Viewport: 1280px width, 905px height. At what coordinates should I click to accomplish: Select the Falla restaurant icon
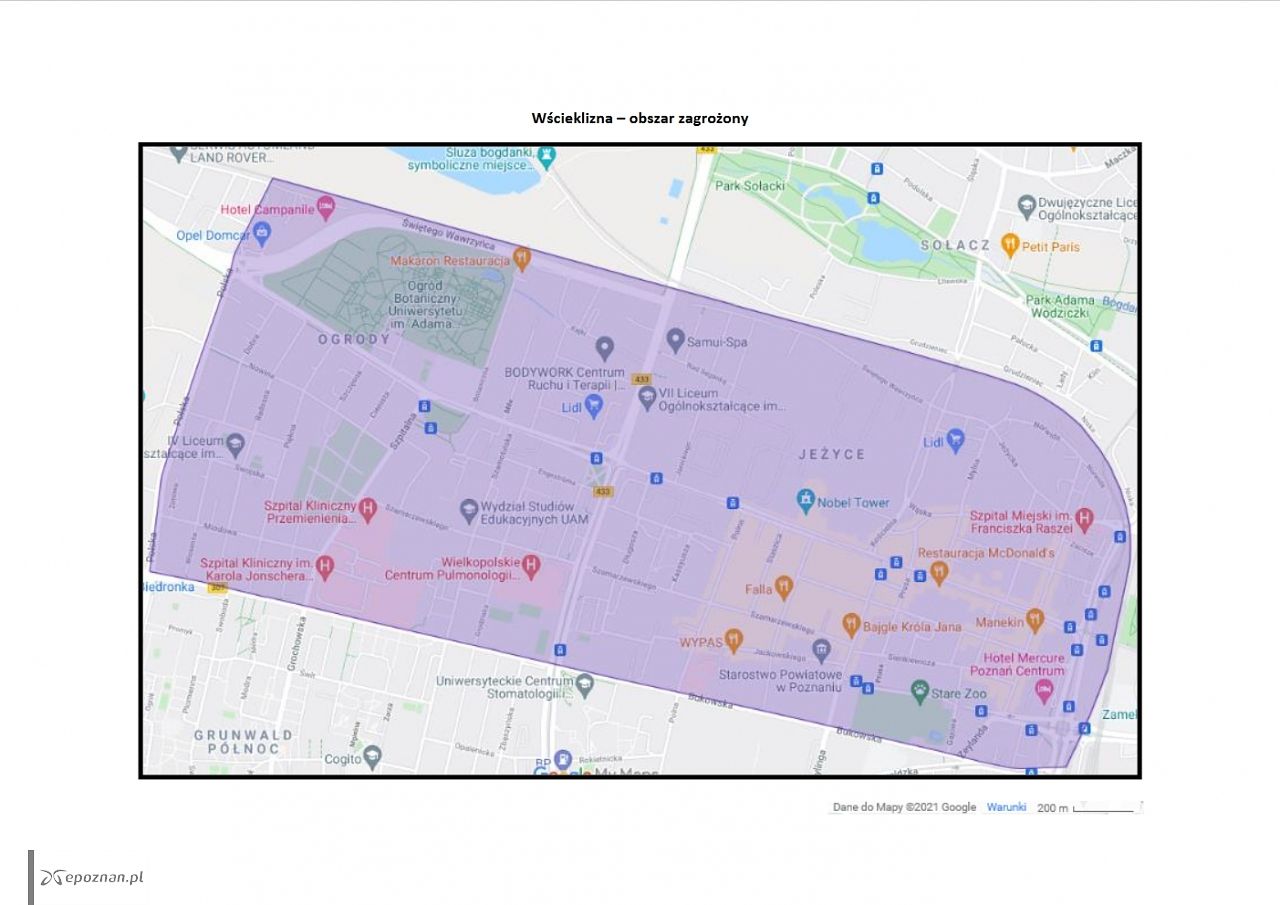pos(784,587)
